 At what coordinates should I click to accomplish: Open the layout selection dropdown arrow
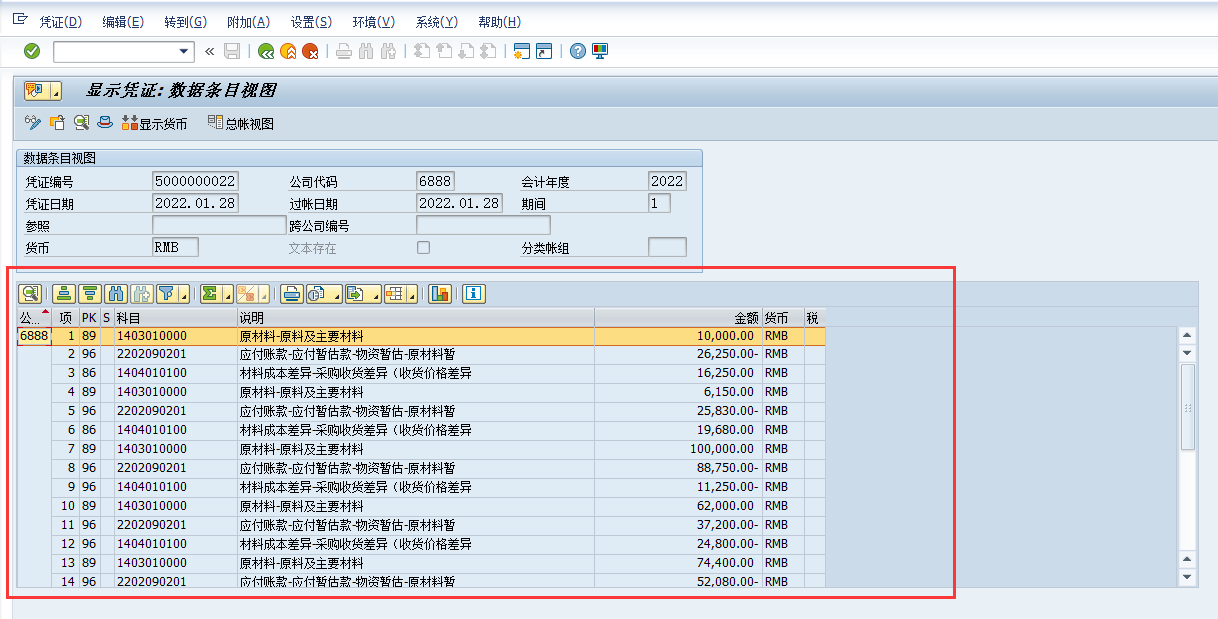point(413,295)
